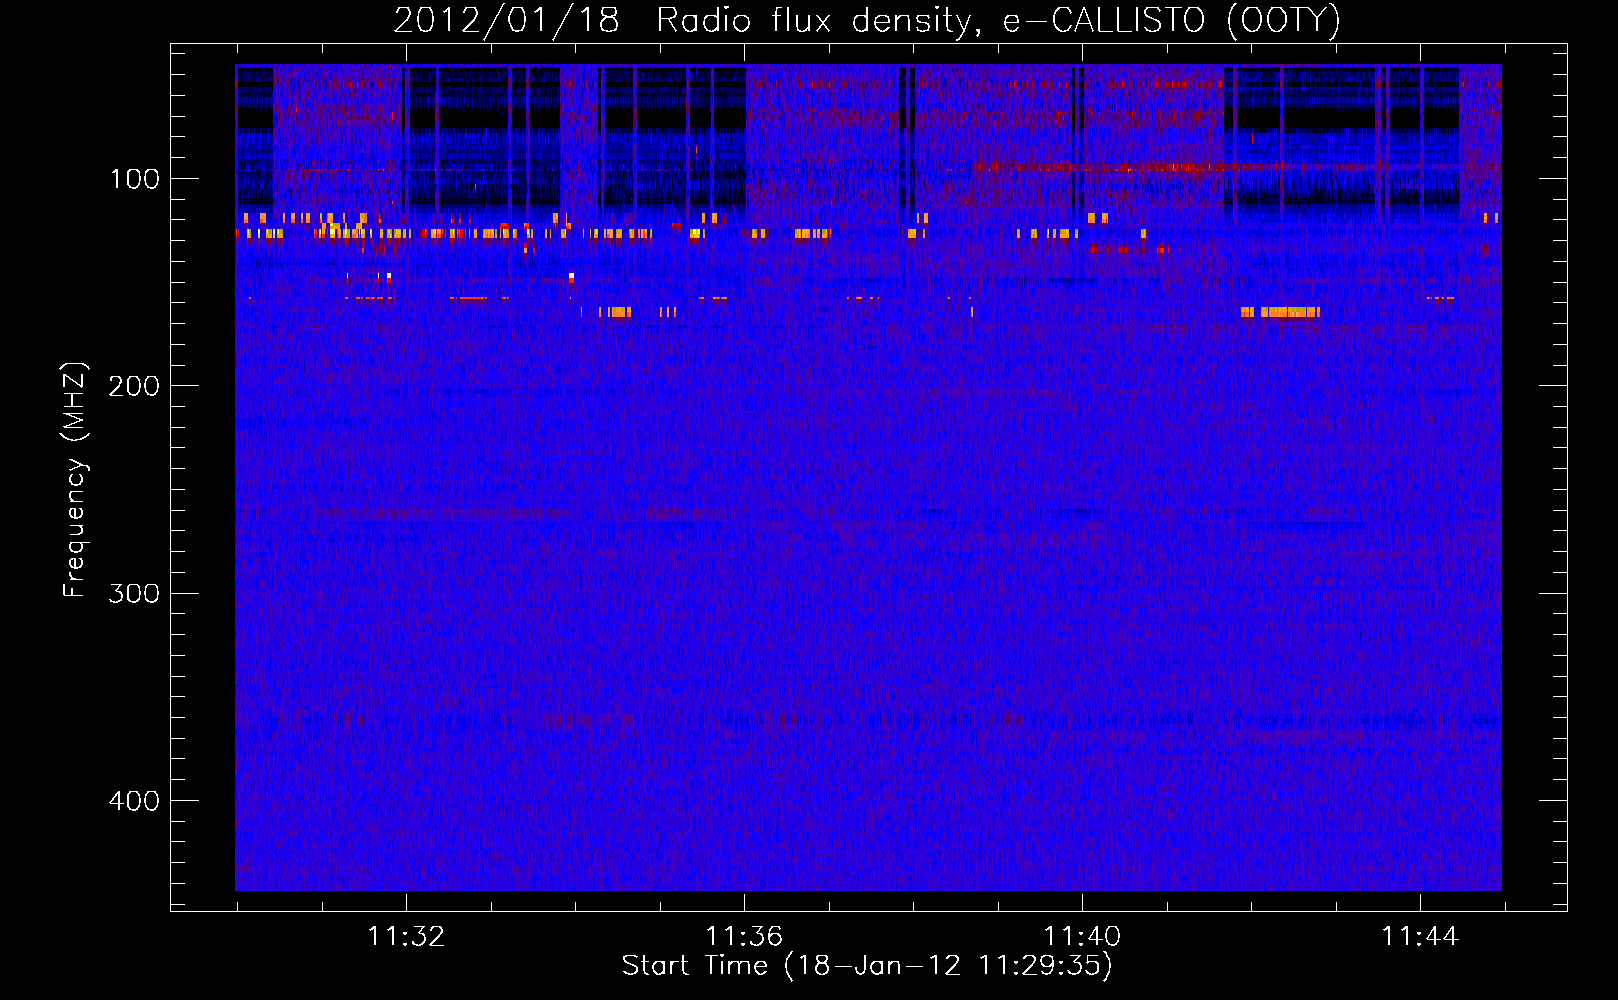Viewport: 1618px width, 1000px height.
Task: Click the 'Frequency (MHZ)' axis label
Action: point(75,480)
